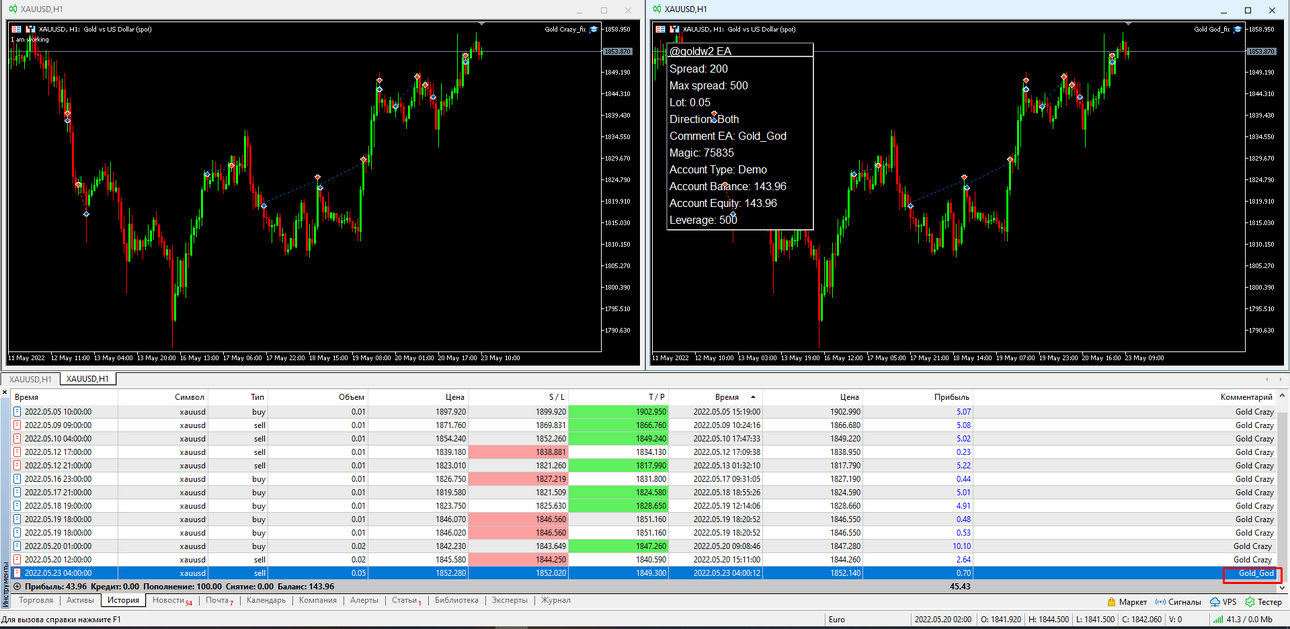This screenshot has width=1290, height=629.
Task: Click Gold God_fix expert hat icon
Action: [1238, 29]
